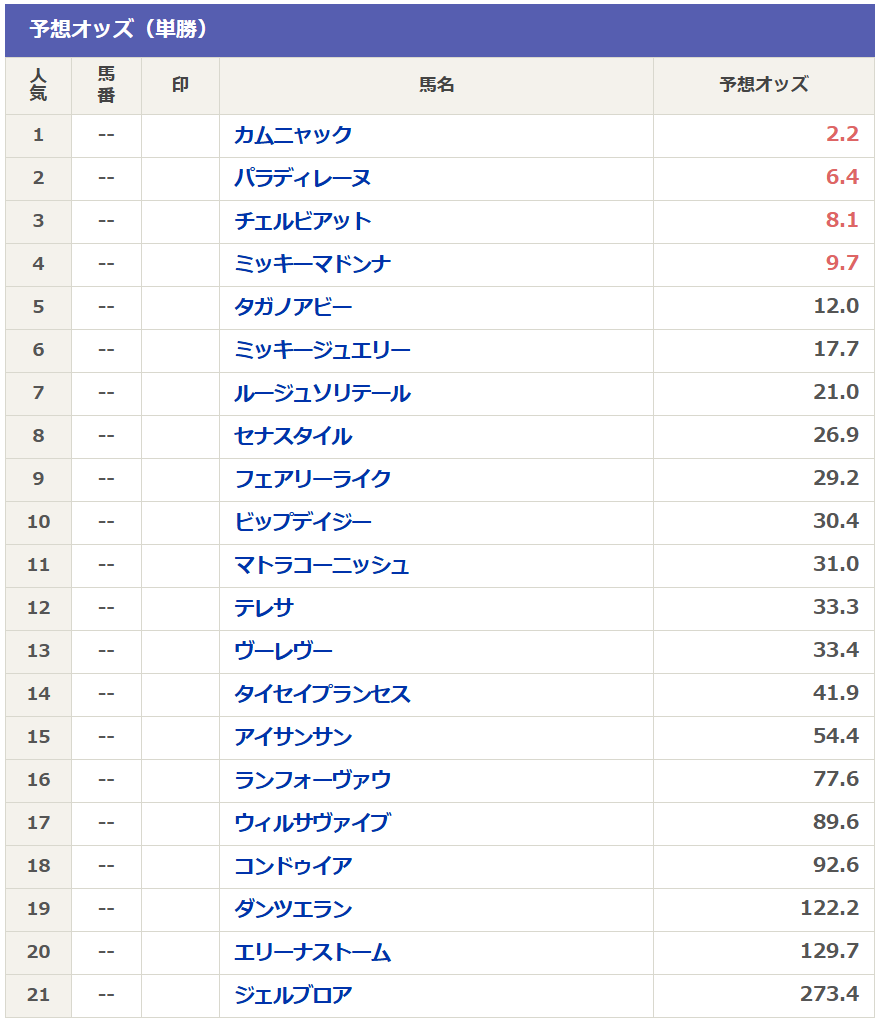The height and width of the screenshot is (1022, 881).
Task: Open the パラディレーヌ horse link
Action: click(303, 179)
